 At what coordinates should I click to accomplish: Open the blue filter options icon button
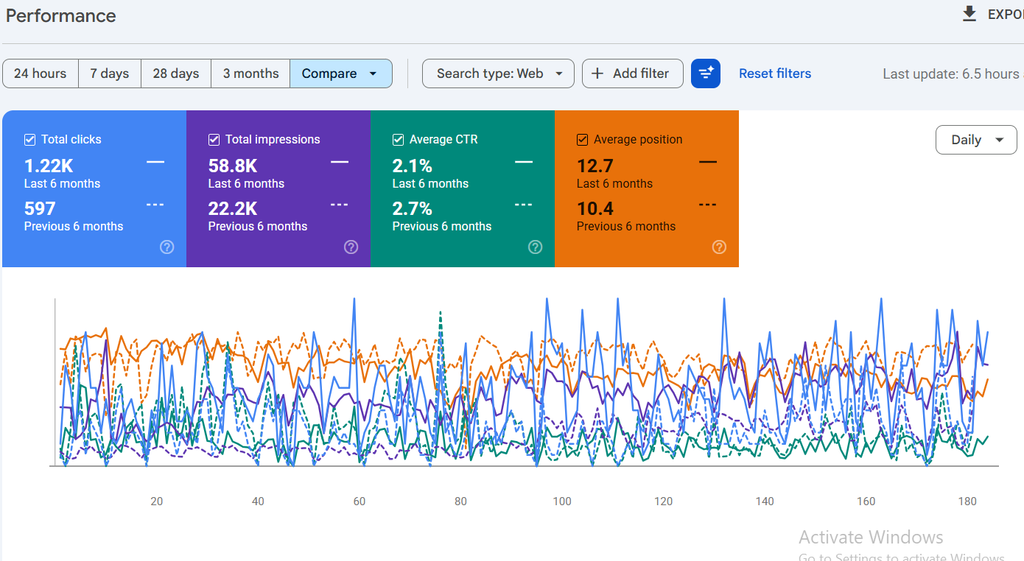(x=705, y=73)
